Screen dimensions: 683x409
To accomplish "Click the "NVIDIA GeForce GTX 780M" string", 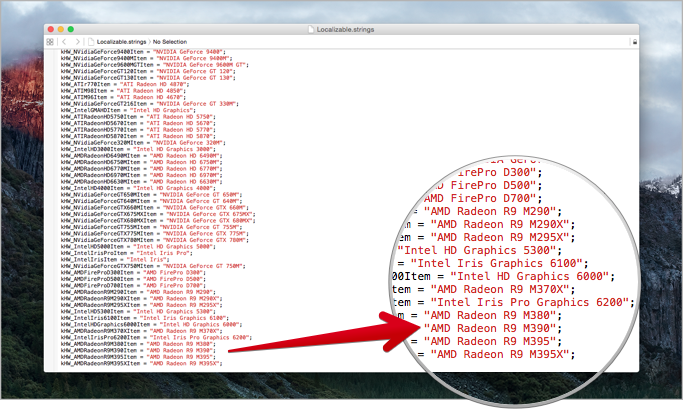I will (204, 240).
